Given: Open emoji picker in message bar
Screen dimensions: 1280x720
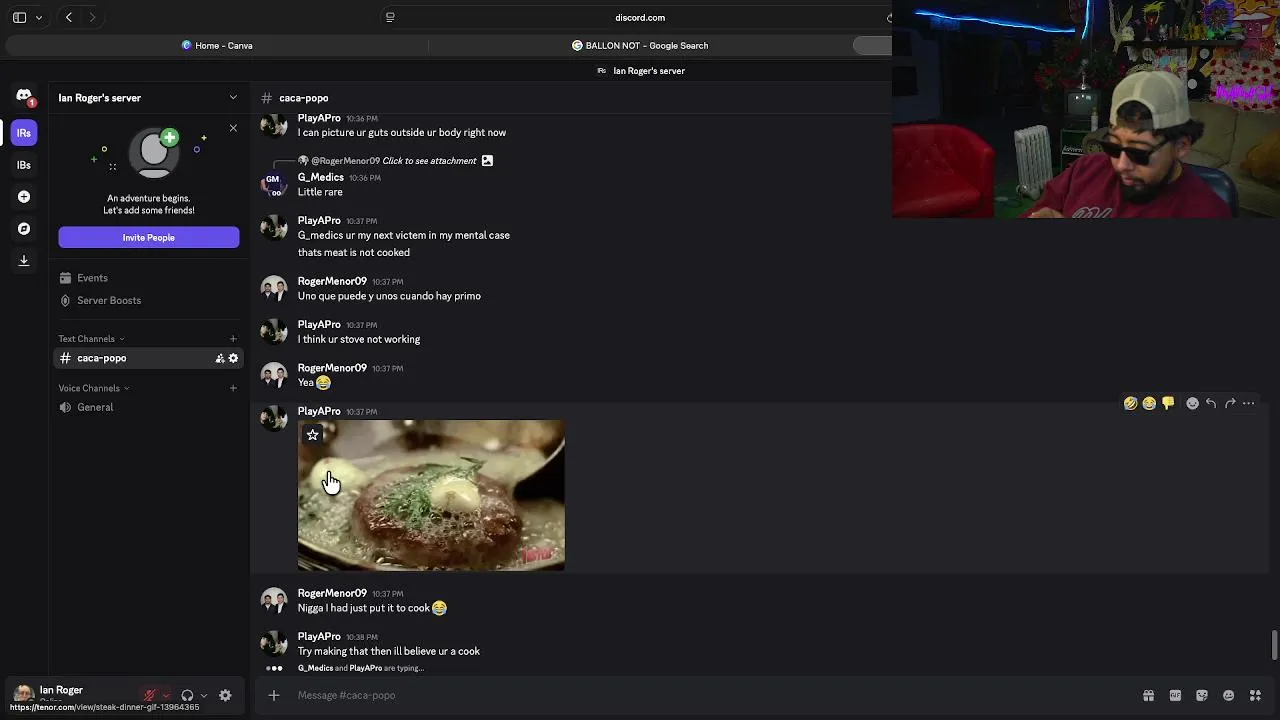Looking at the screenshot, I should coord(1228,695).
